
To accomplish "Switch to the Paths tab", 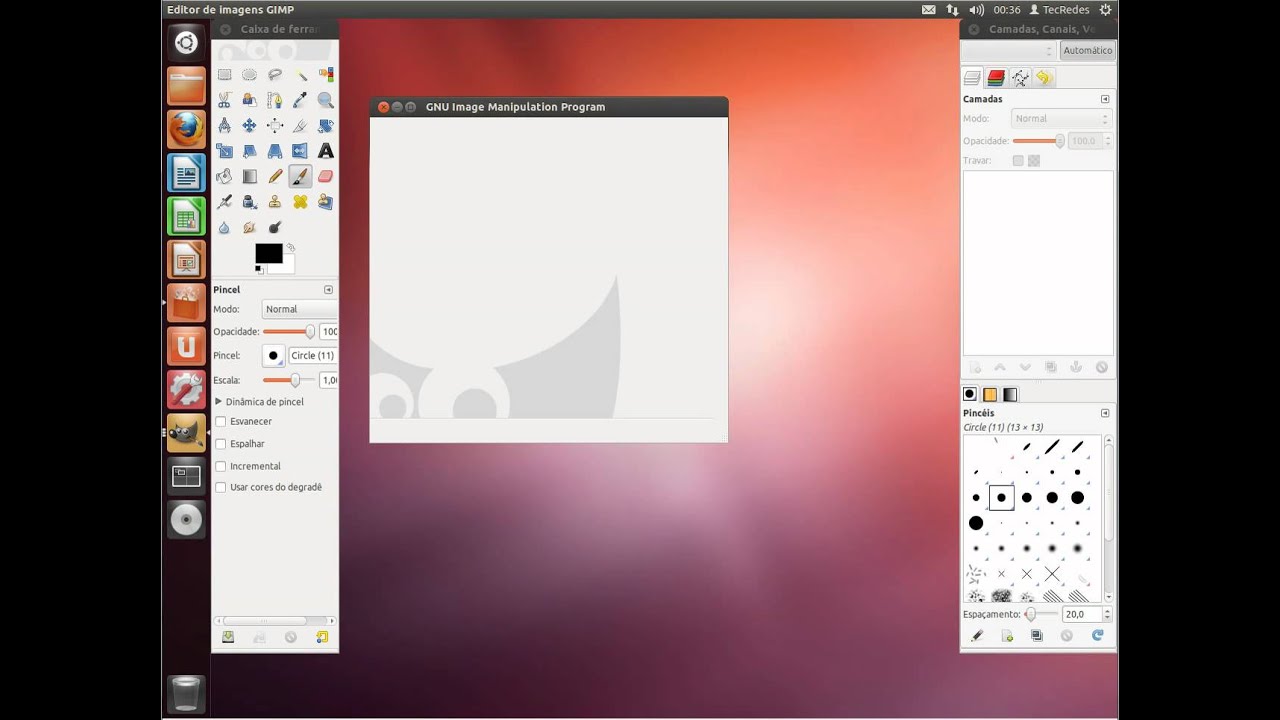I will [x=1020, y=78].
